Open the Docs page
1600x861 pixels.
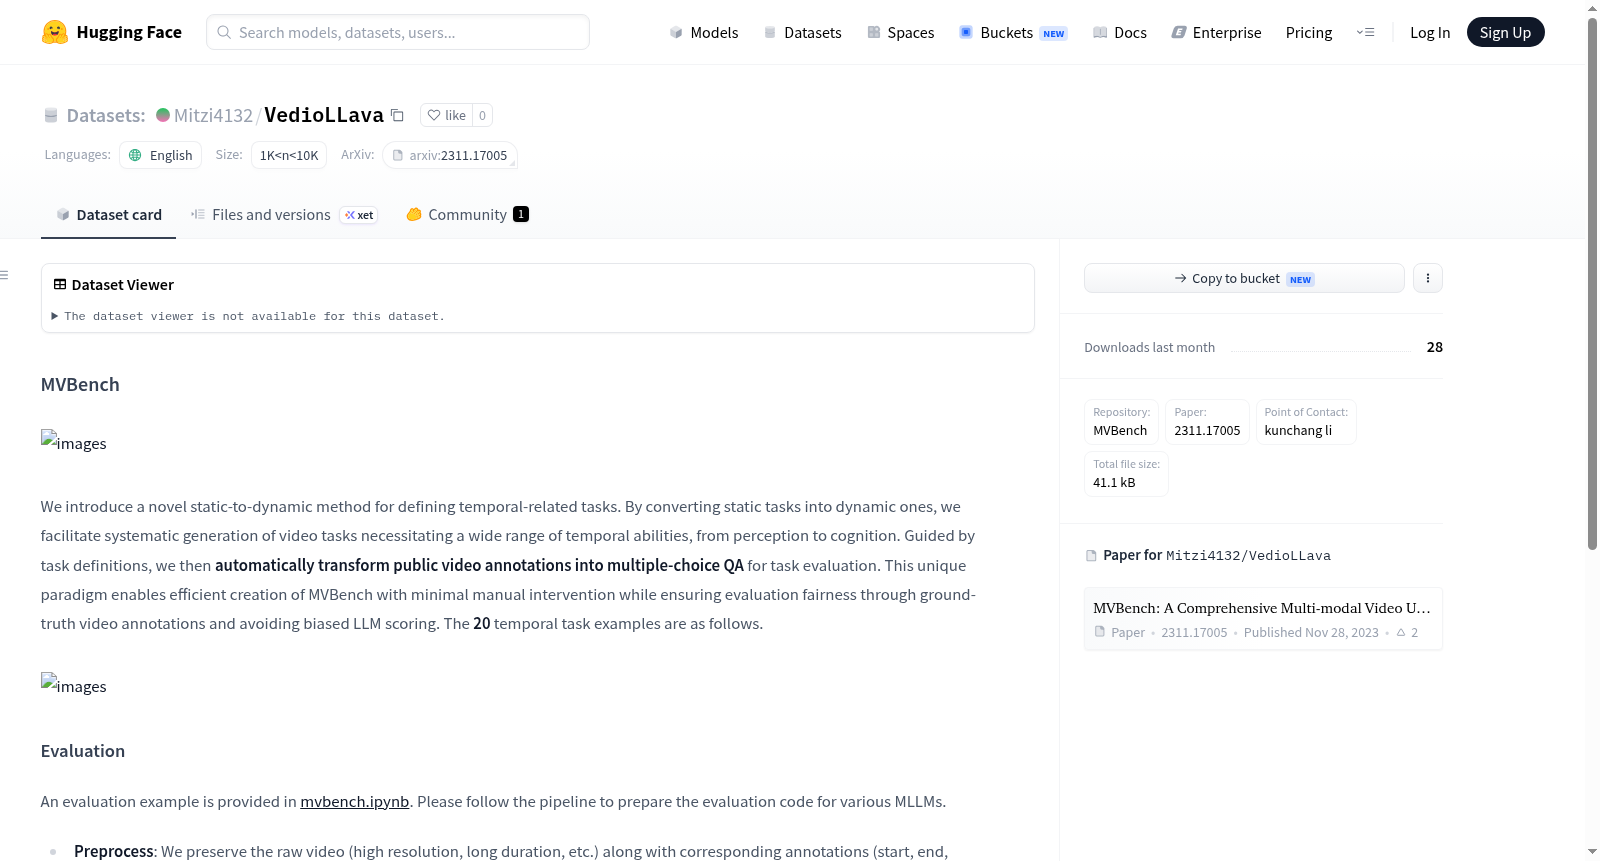click(1120, 32)
